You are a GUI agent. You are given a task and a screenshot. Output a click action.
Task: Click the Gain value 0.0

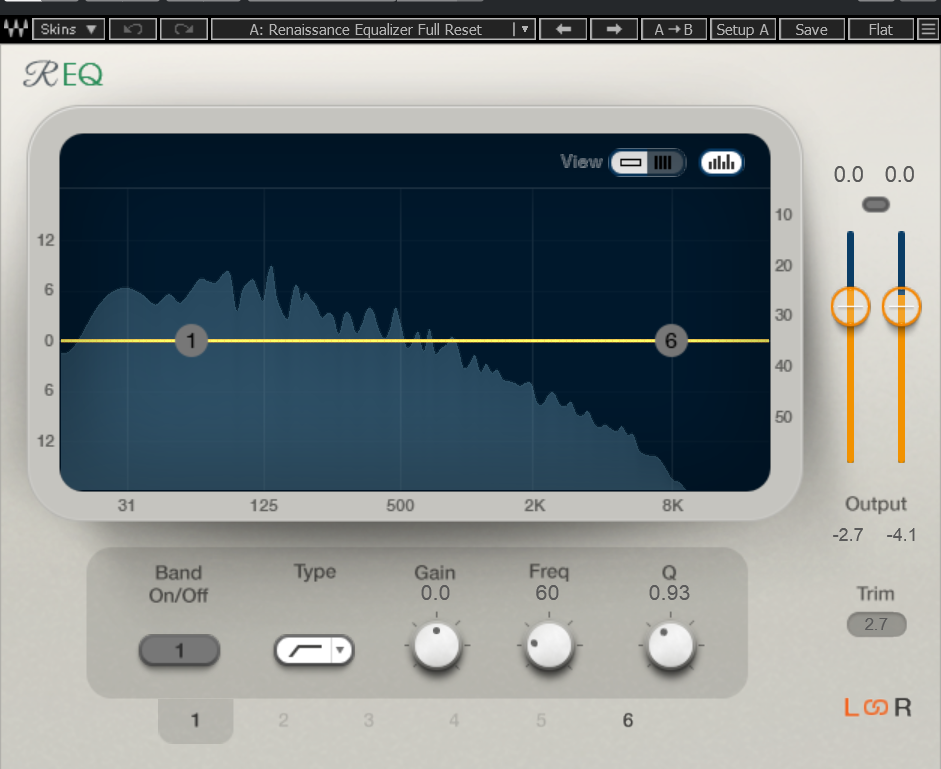pos(435,593)
